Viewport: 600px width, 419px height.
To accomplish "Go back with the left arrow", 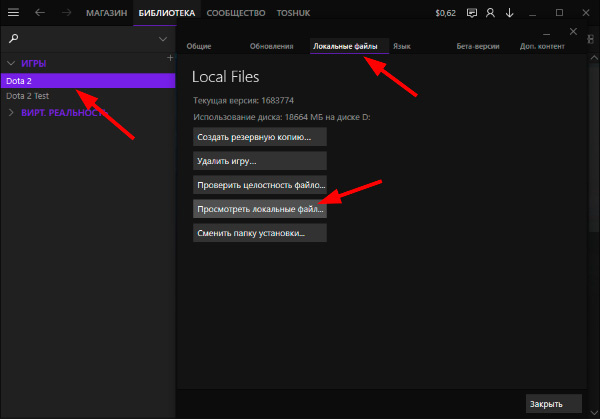I will pos(40,13).
